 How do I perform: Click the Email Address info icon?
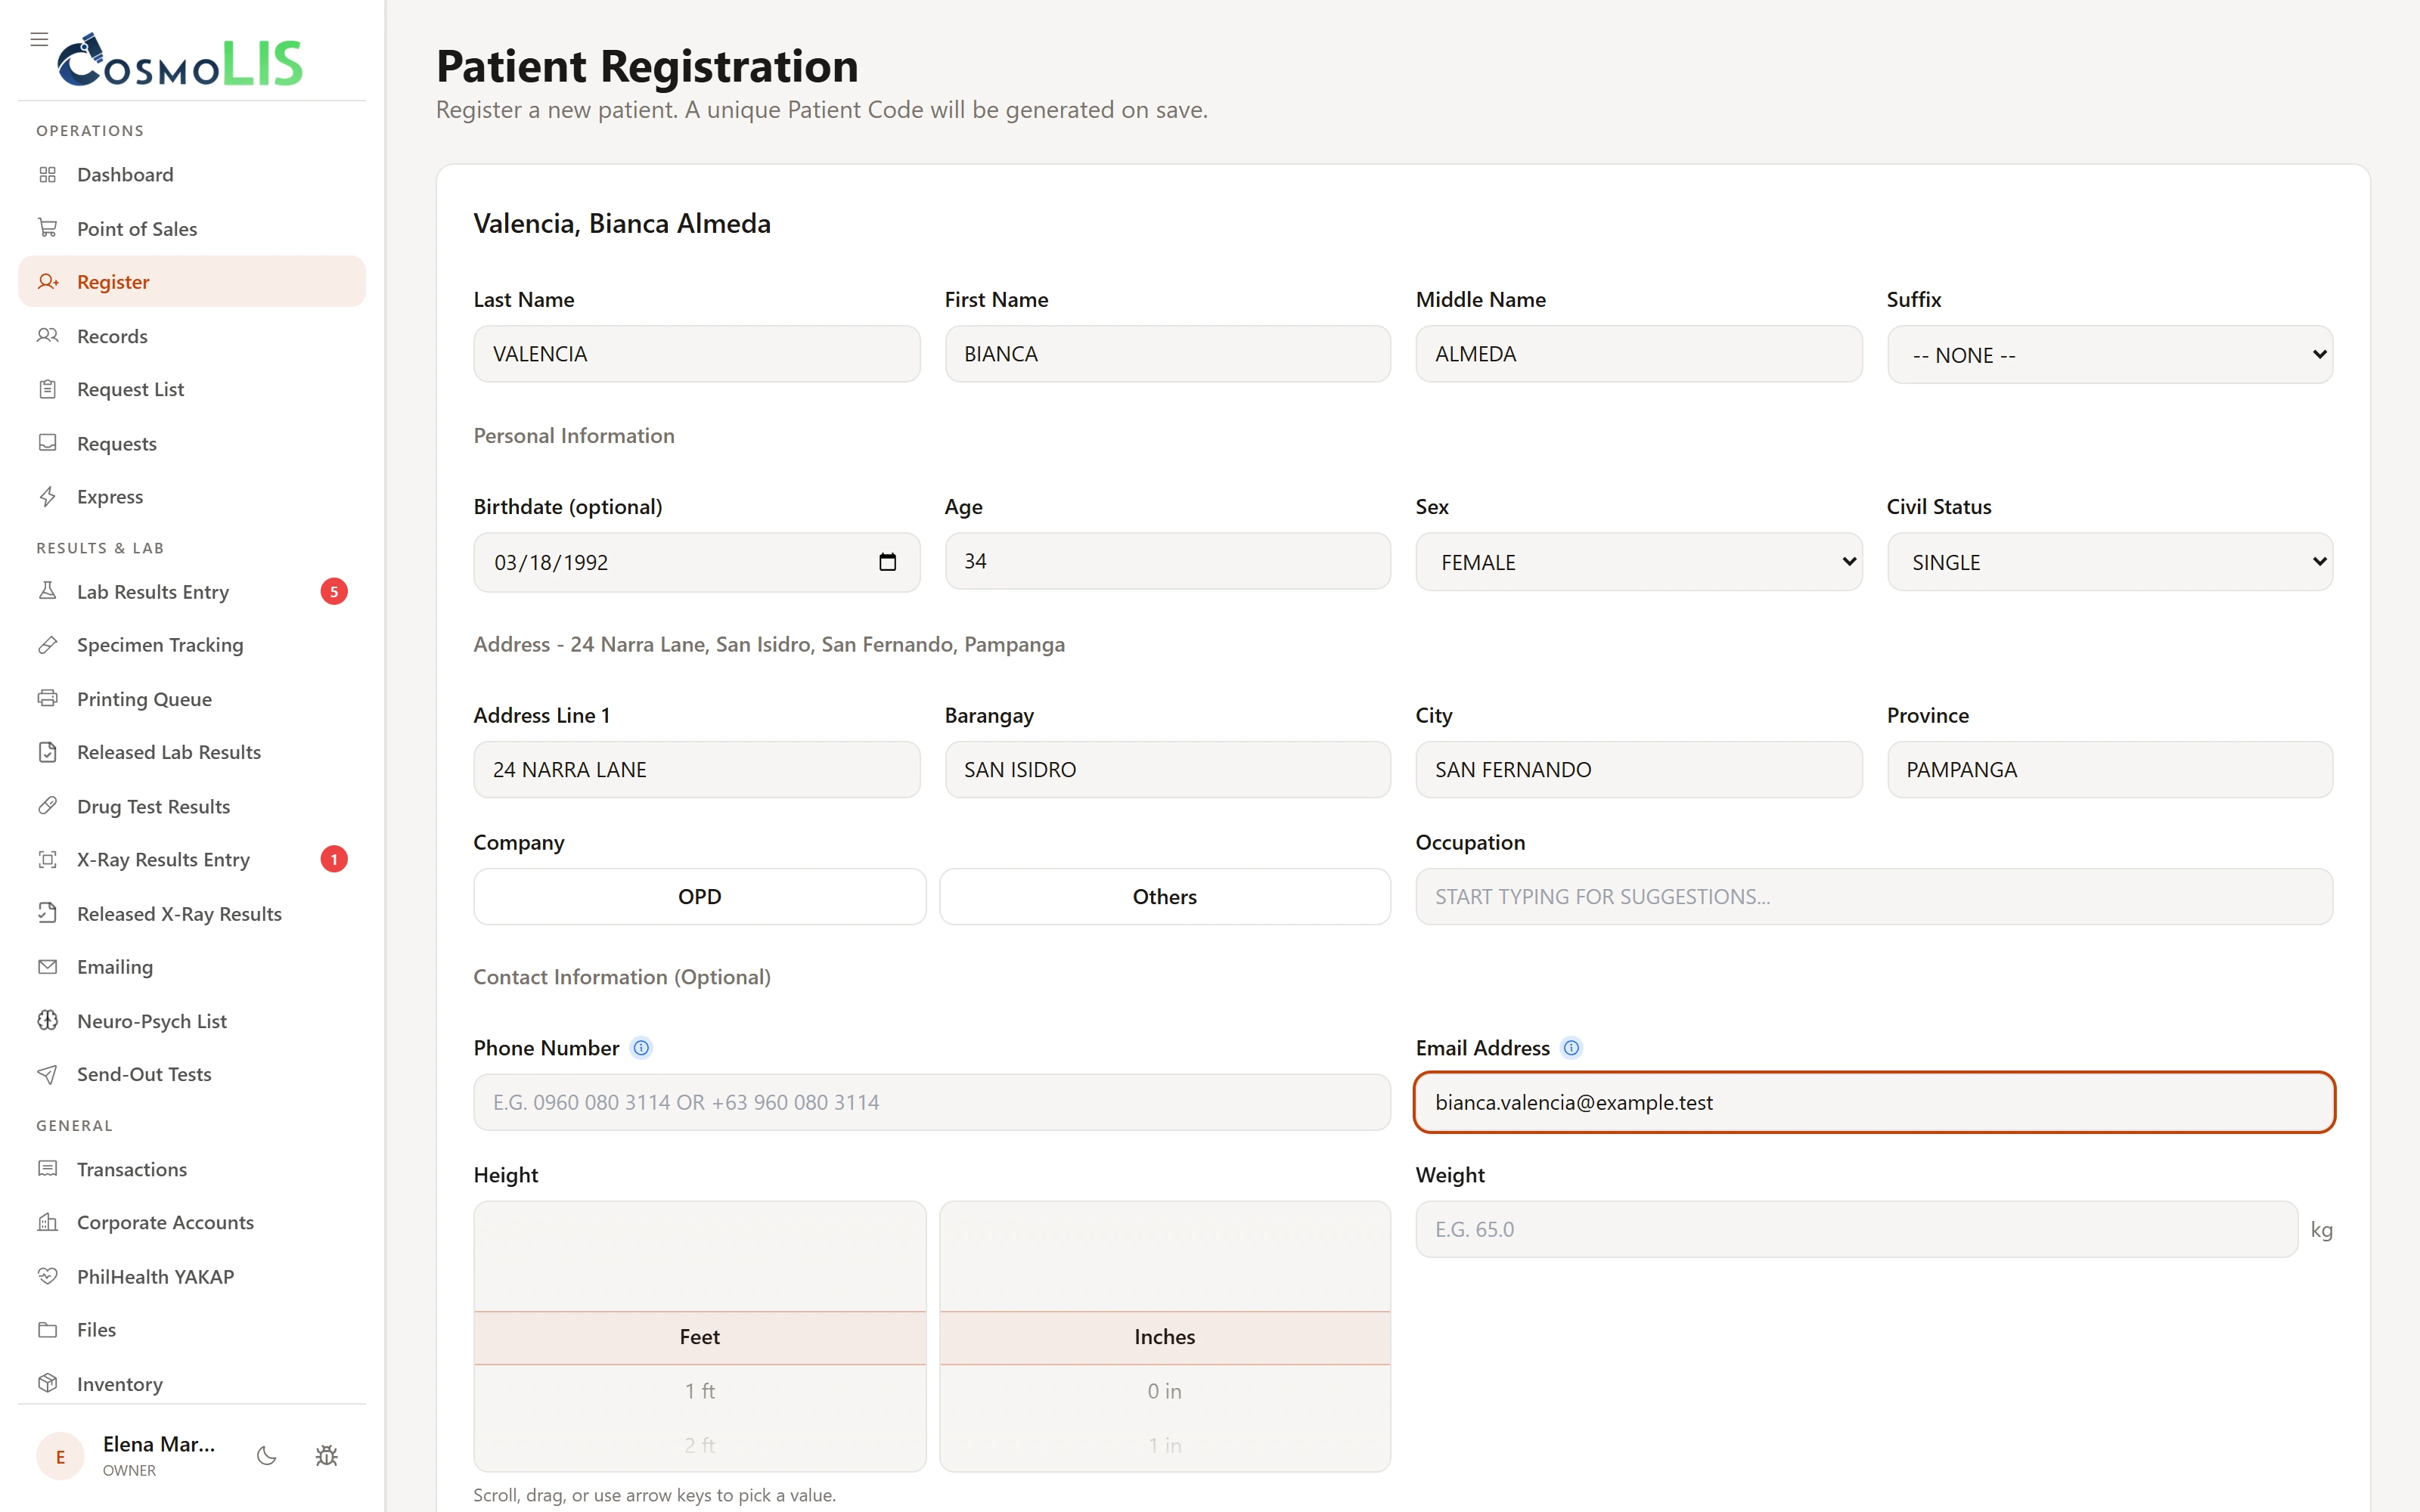[x=1571, y=1048]
